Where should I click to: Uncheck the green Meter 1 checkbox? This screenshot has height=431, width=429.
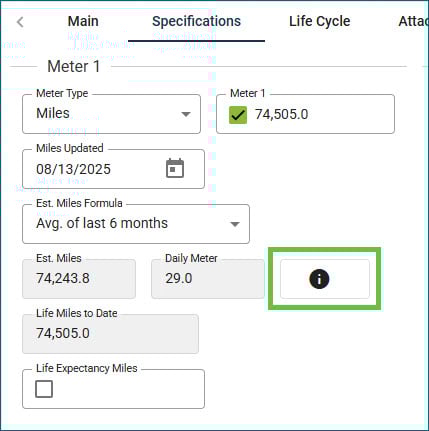tap(238, 115)
